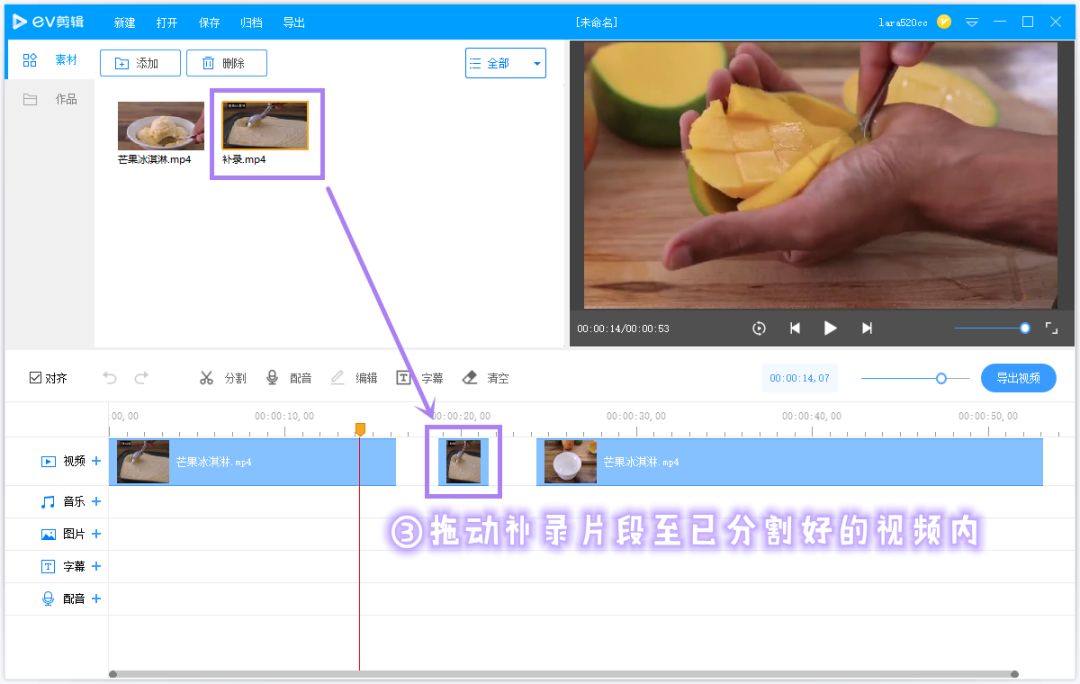Click the 图片 track image icon
Image resolution: width=1080 pixels, height=684 pixels.
pos(48,535)
